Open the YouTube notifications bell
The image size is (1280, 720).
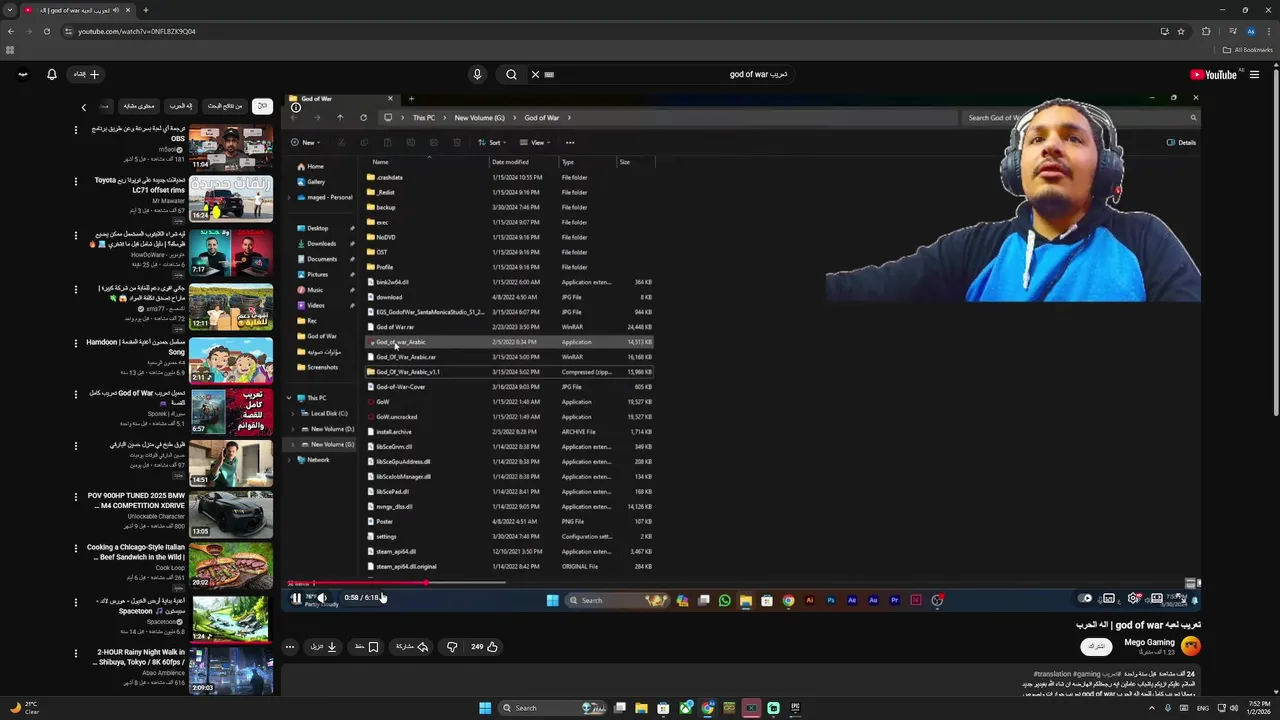[x=52, y=74]
